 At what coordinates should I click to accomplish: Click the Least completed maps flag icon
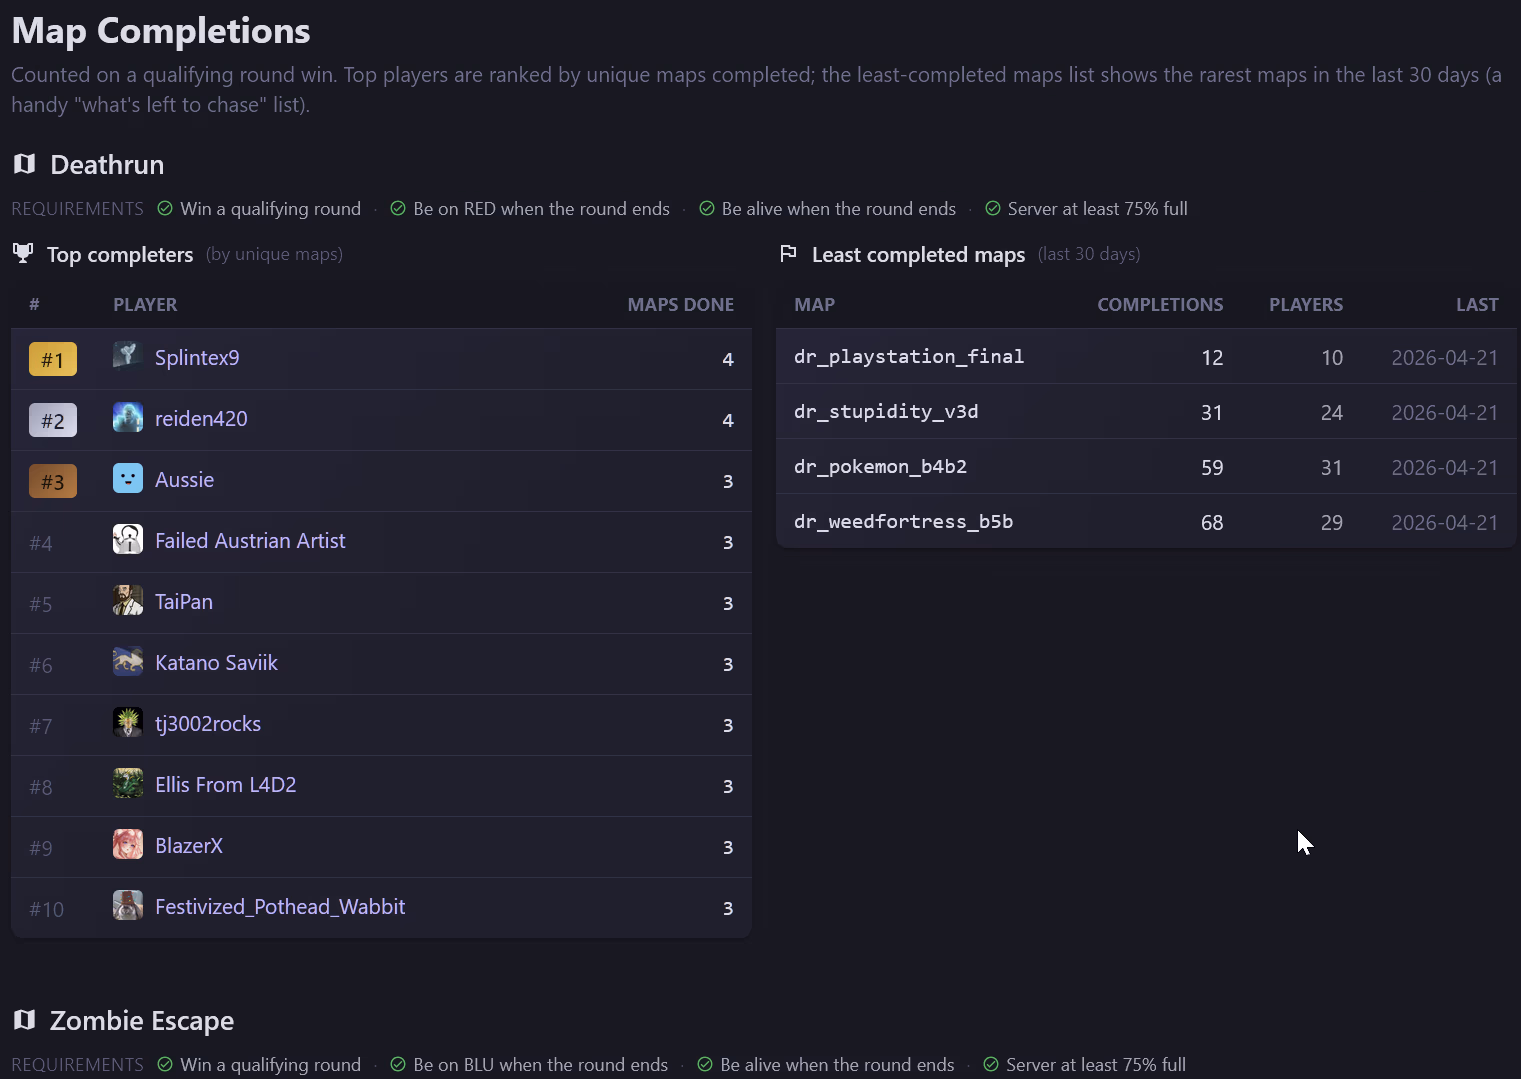pyautogui.click(x=789, y=253)
